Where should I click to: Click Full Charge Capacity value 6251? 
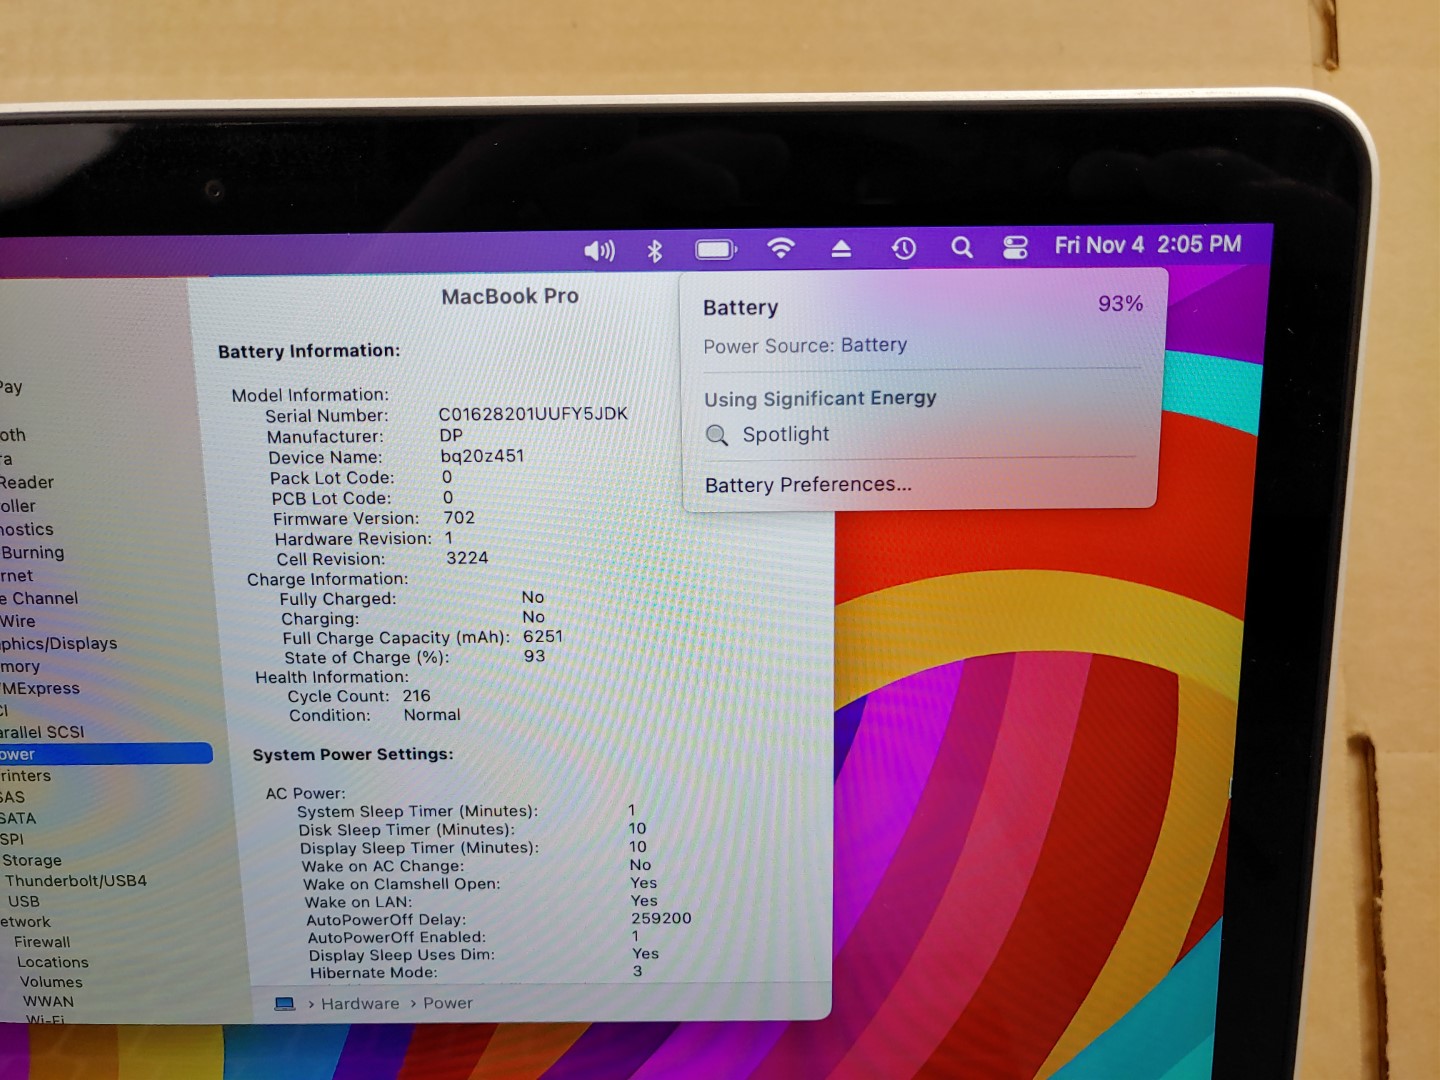pyautogui.click(x=543, y=636)
